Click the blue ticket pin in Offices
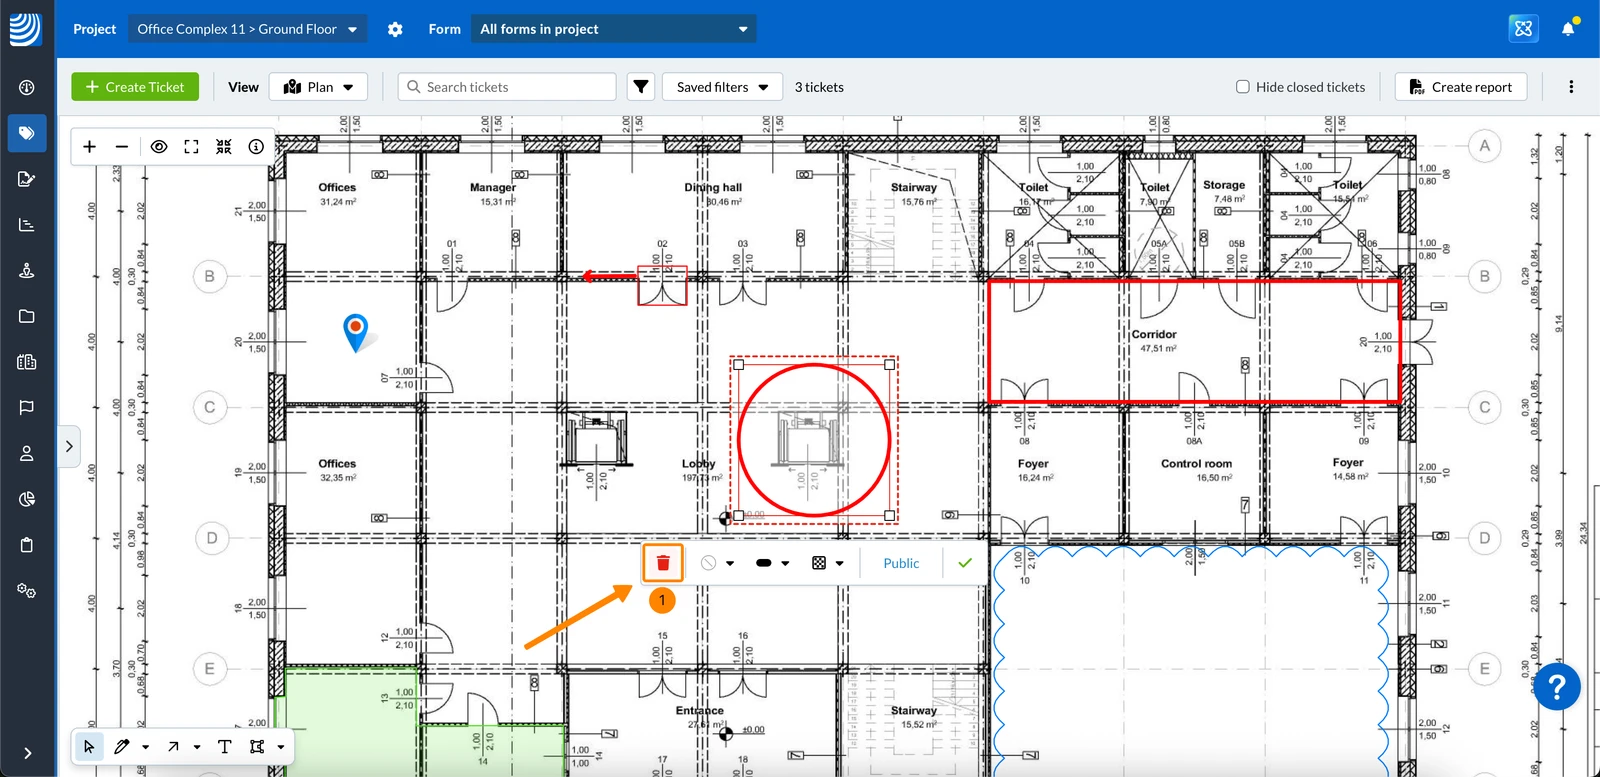Screen dimensions: 1600x777 pos(356,332)
